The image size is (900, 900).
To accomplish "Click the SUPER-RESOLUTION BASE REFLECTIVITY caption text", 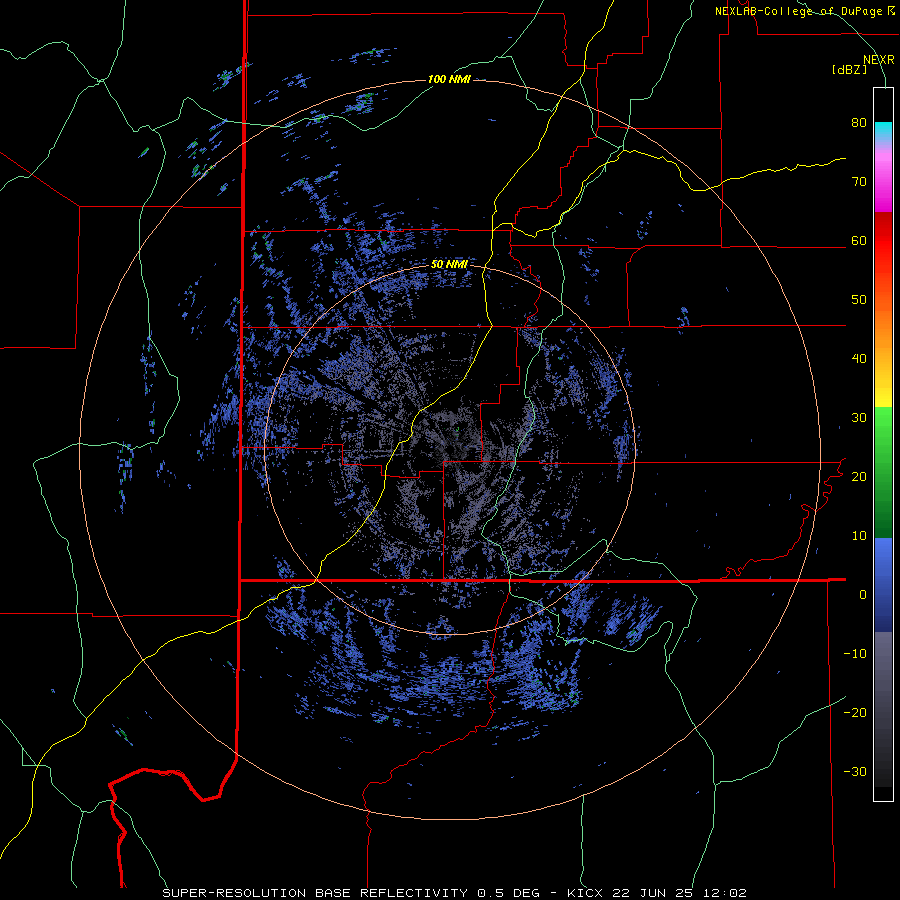I will tap(315, 893).
